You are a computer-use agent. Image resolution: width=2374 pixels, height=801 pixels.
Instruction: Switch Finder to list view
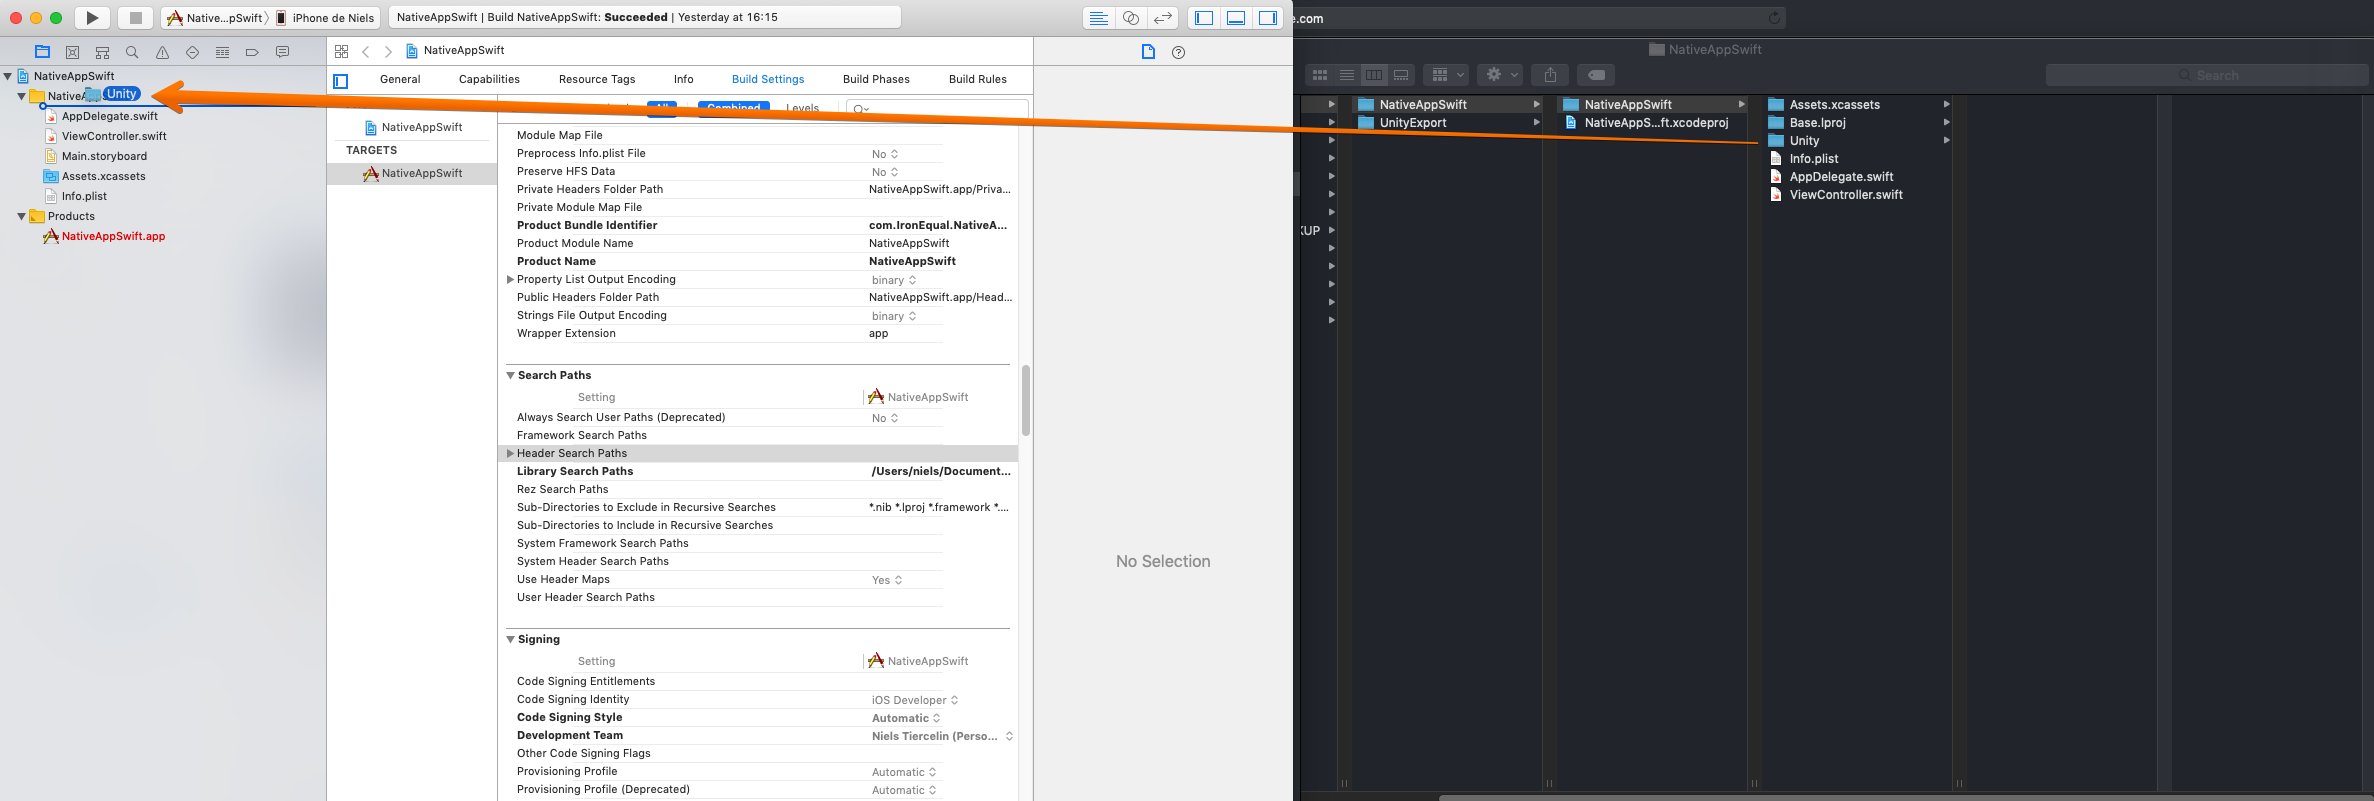point(1347,75)
